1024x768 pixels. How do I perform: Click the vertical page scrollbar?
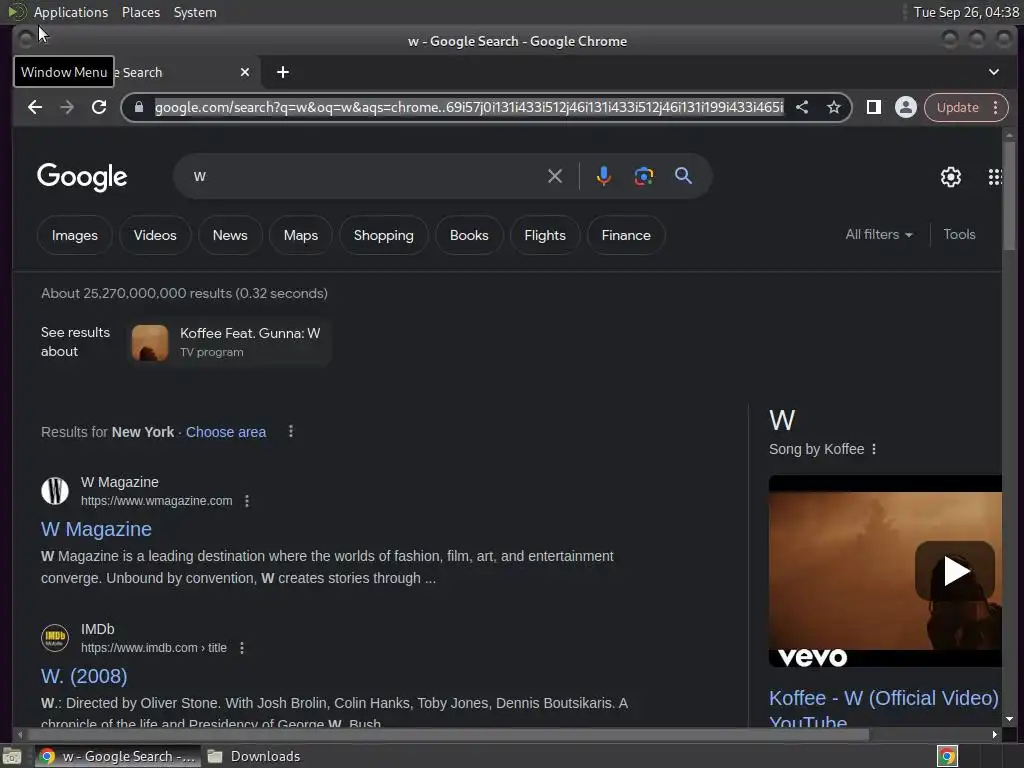pos(1010,196)
